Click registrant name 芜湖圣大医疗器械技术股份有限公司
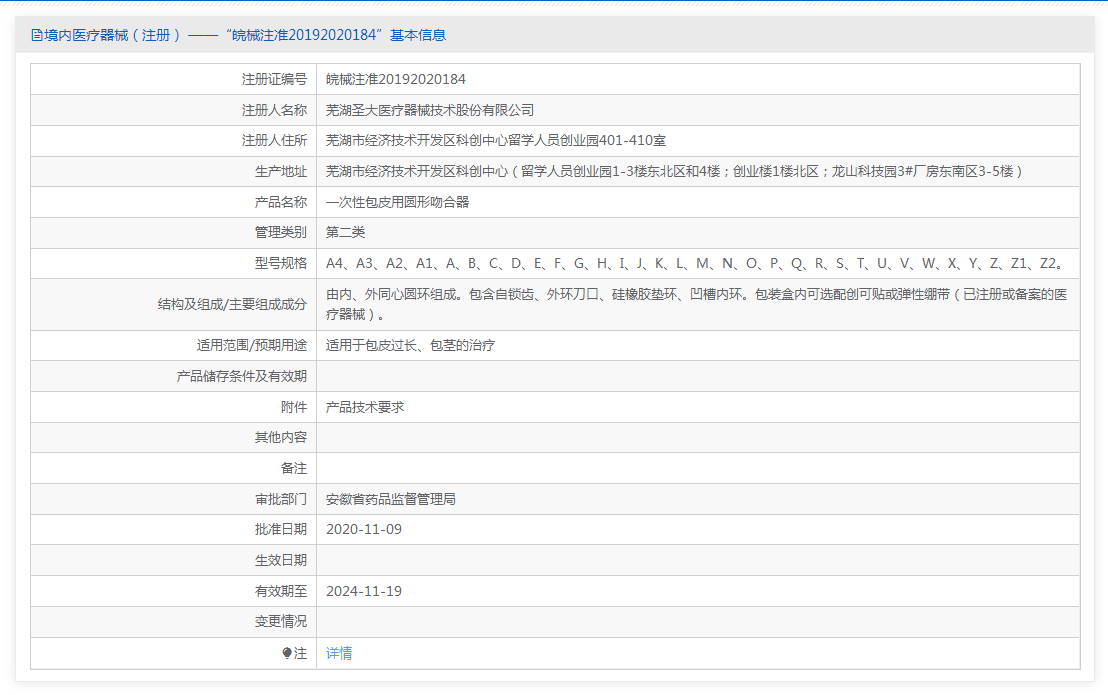Viewport: 1108px width, 695px height. coord(430,110)
